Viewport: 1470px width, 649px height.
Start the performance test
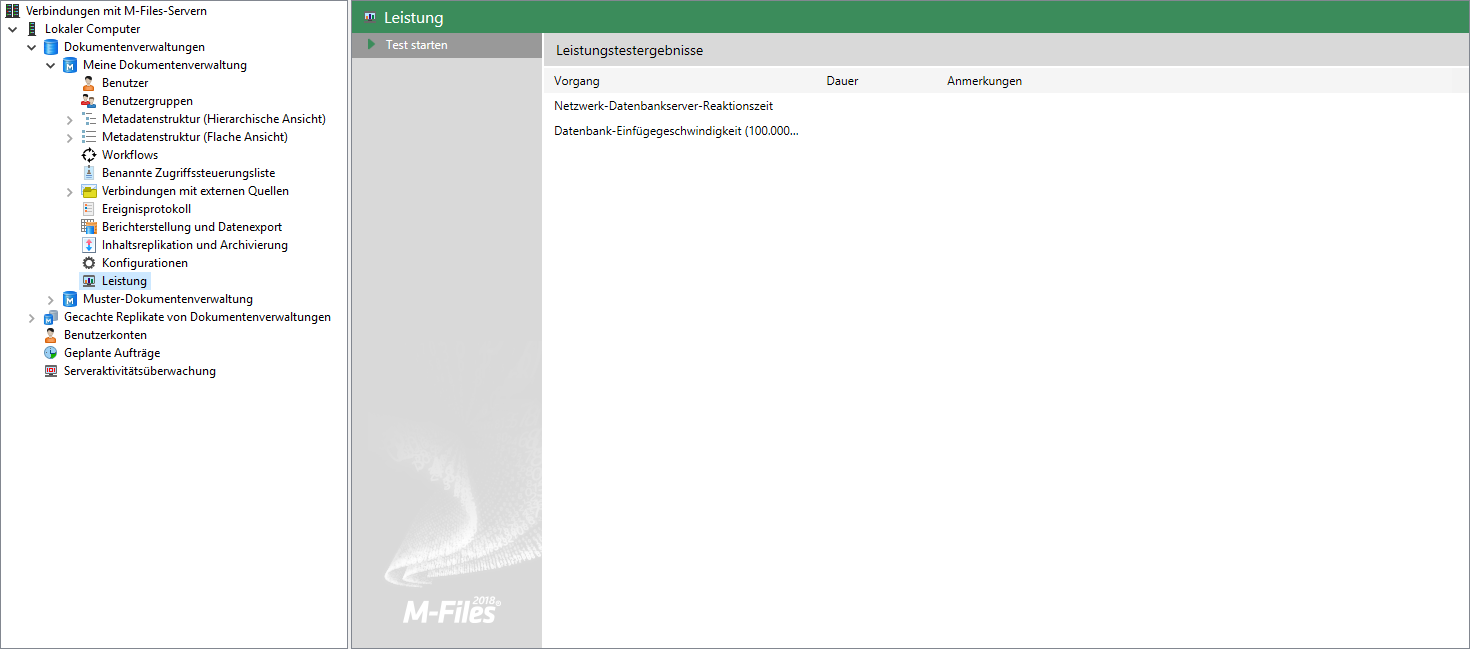pyautogui.click(x=416, y=45)
